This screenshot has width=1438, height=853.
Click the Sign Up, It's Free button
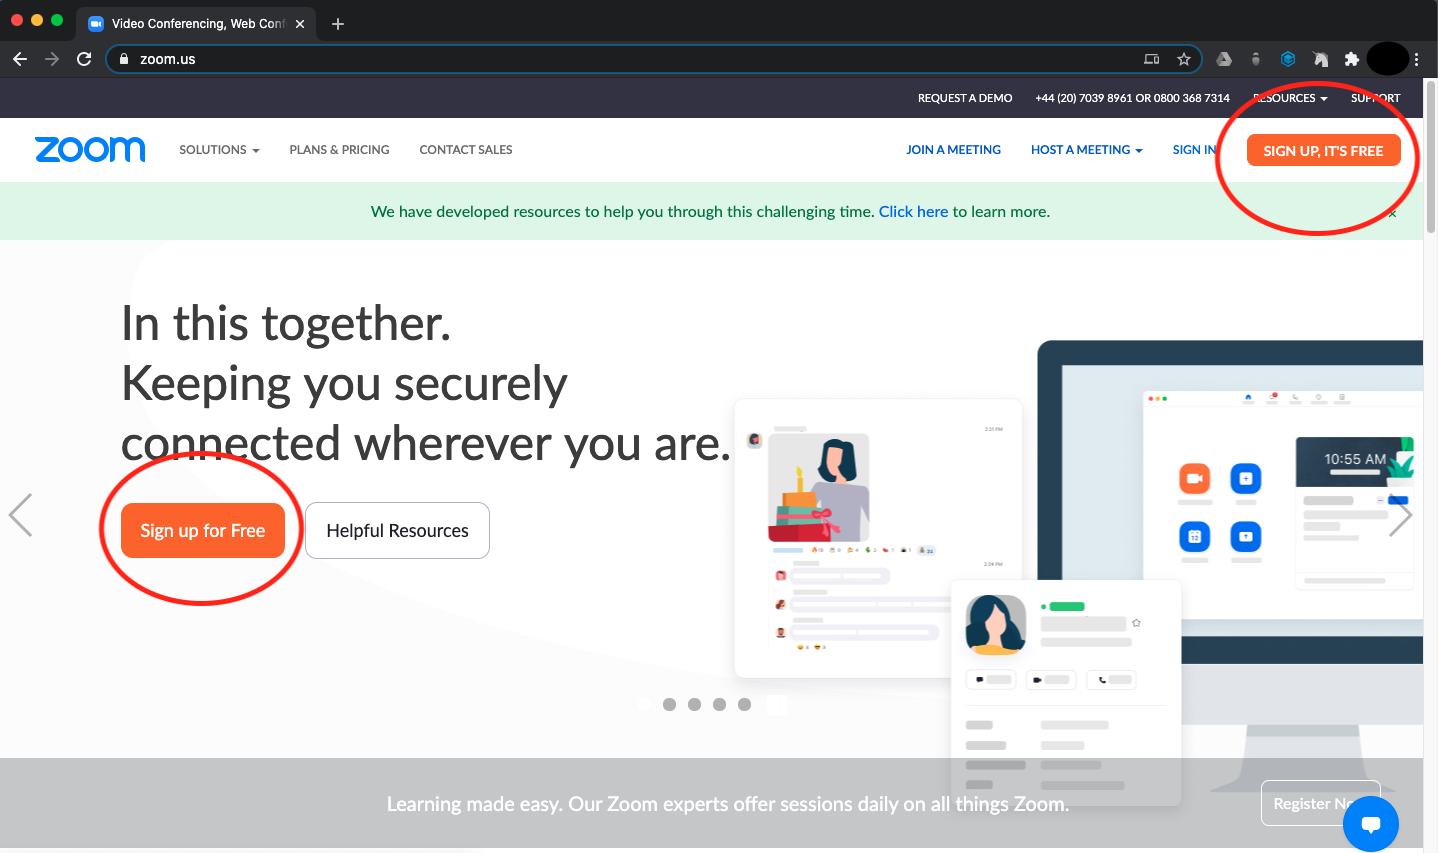point(1323,151)
